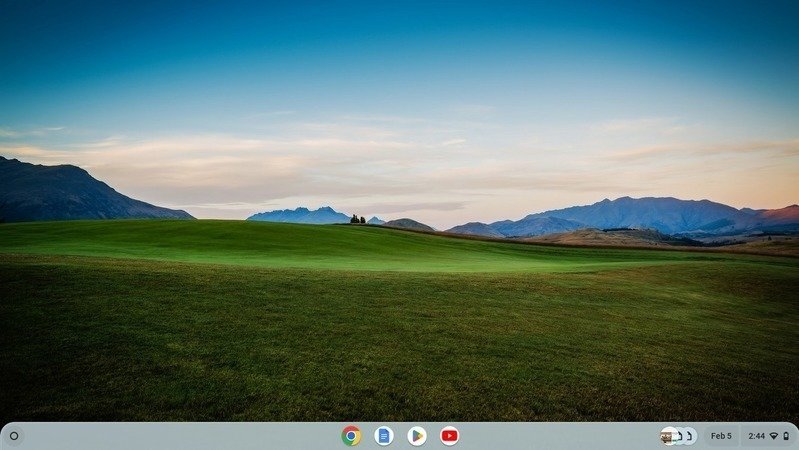
Task: Click the dark mountain on the left
Action: [60, 195]
